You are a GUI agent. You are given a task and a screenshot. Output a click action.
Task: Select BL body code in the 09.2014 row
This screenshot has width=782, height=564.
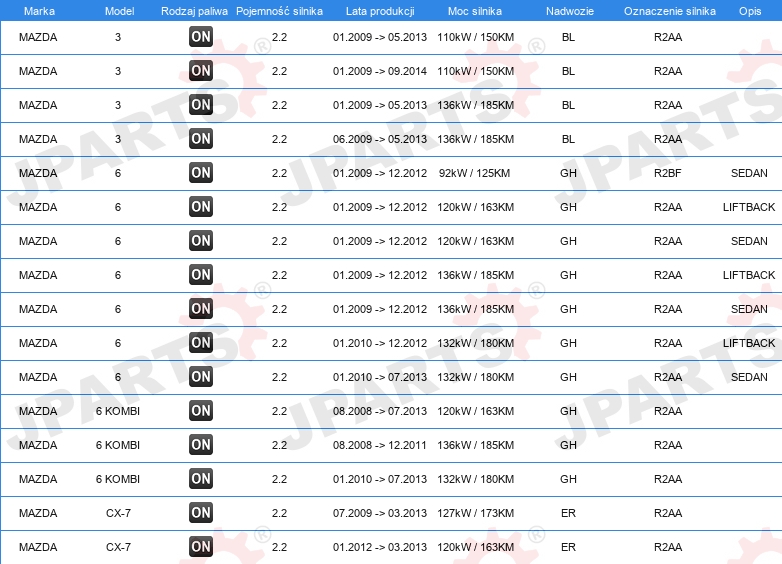pos(568,71)
